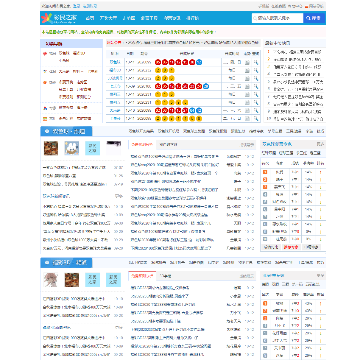Click the icon in the lower blue section header
Image resolution: width=360 pixels, height=360 pixels.
tap(47, 263)
